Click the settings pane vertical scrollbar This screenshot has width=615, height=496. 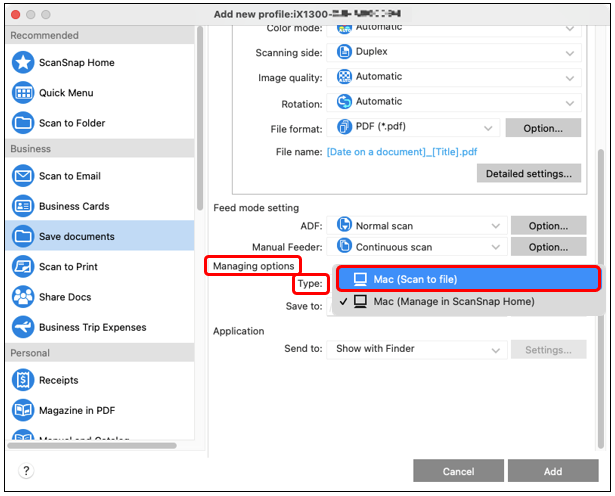point(600,298)
